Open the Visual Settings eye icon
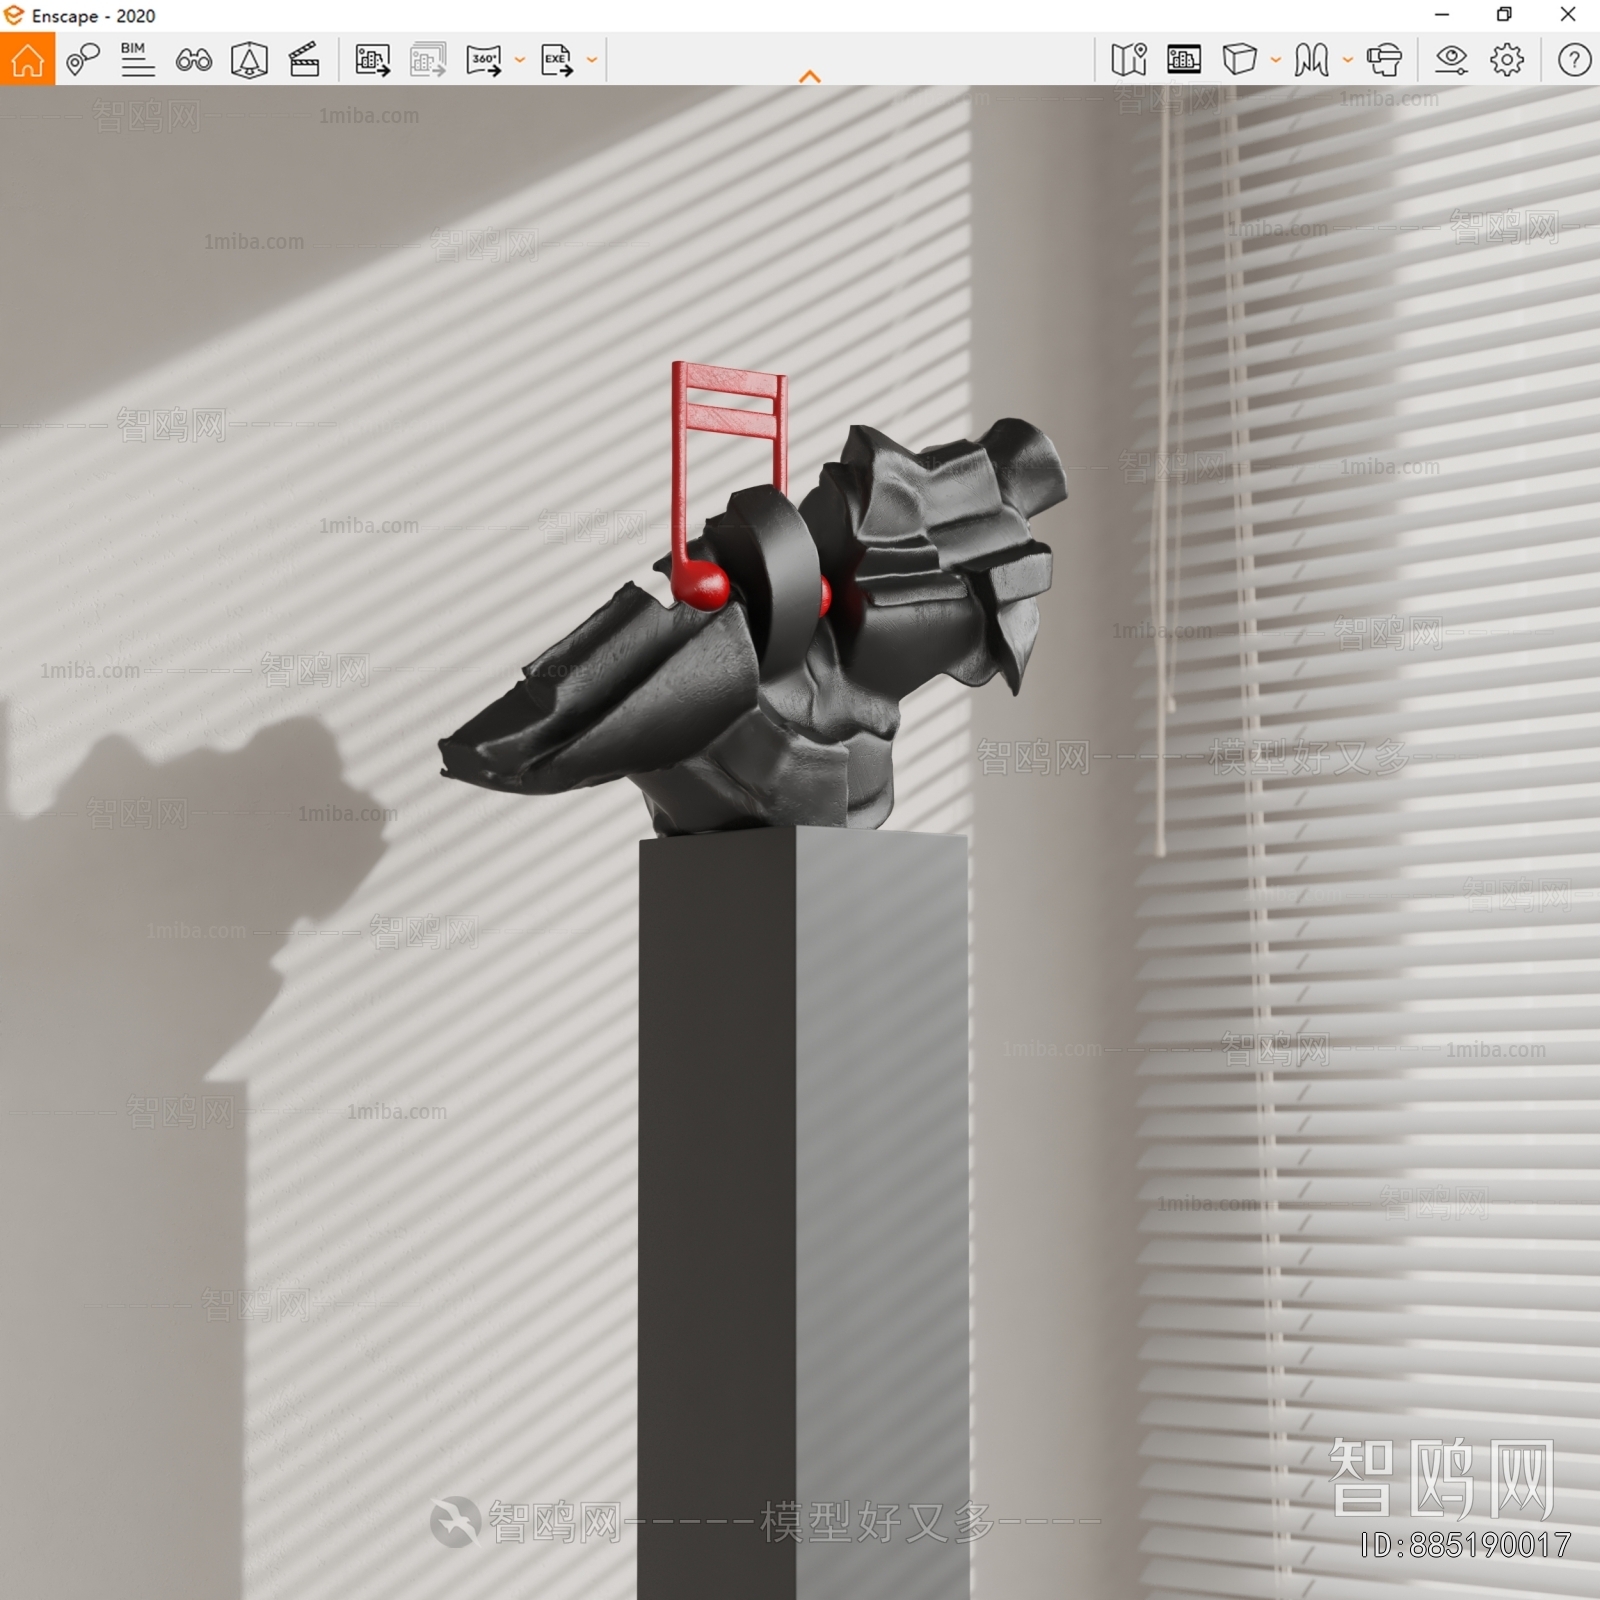Viewport: 1600px width, 1600px height. click(x=1451, y=60)
